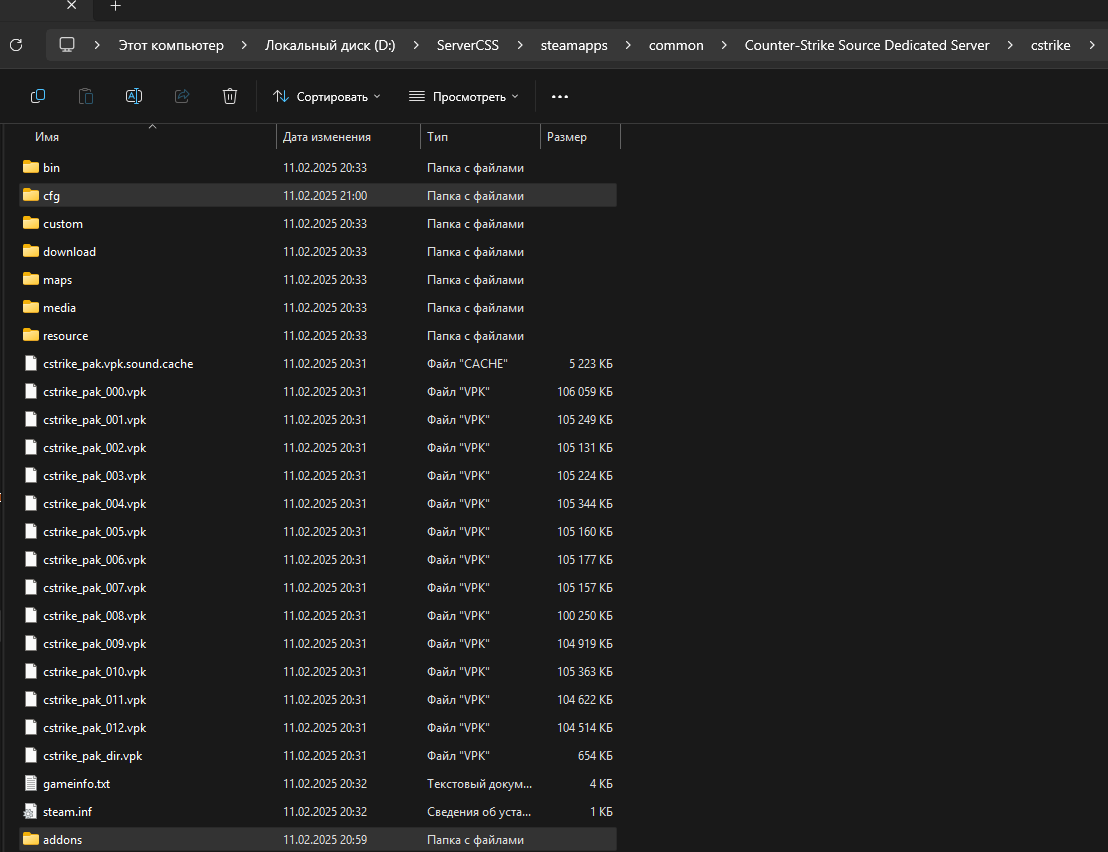Select file cstrike_pak_007.vpk
Image resolution: width=1108 pixels, height=852 pixels.
[x=95, y=588]
